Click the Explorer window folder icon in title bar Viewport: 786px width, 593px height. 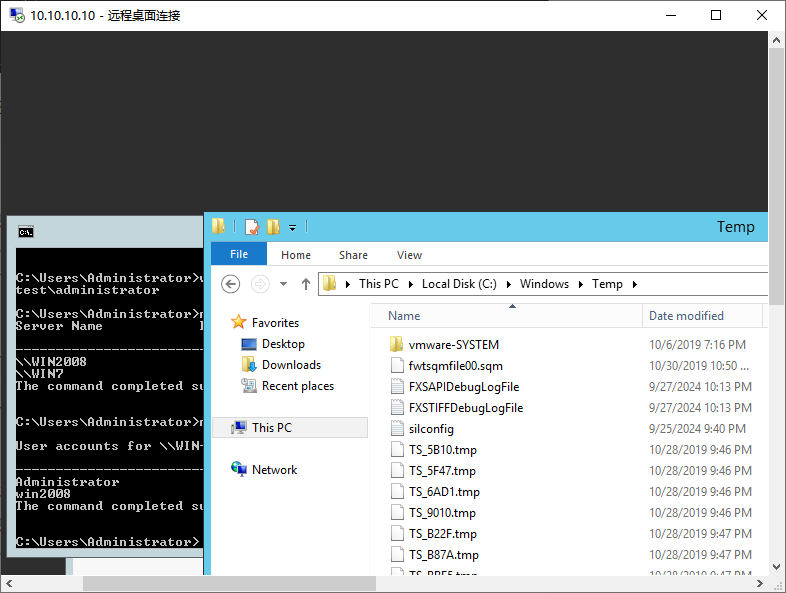[x=219, y=226]
